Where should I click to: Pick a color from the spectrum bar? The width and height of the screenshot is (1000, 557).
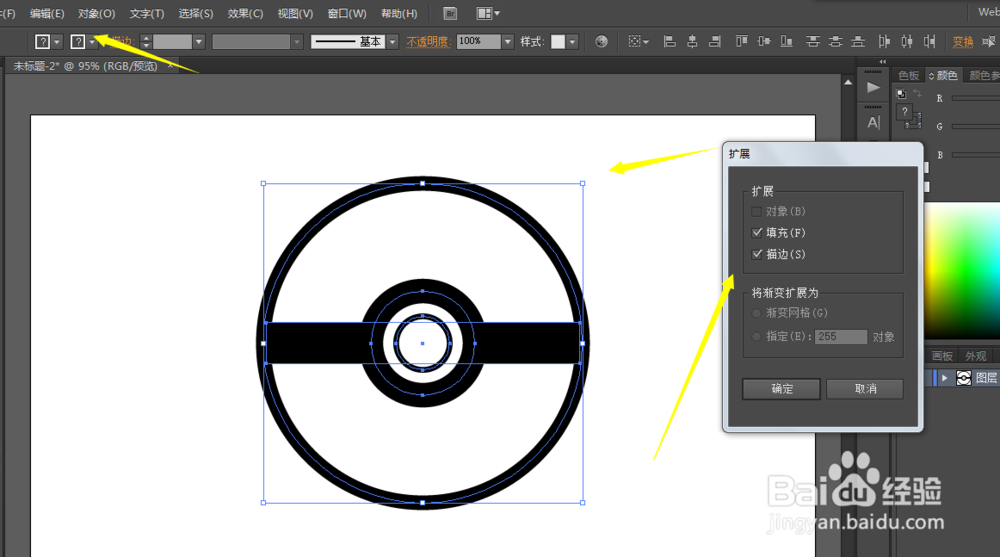(x=962, y=271)
